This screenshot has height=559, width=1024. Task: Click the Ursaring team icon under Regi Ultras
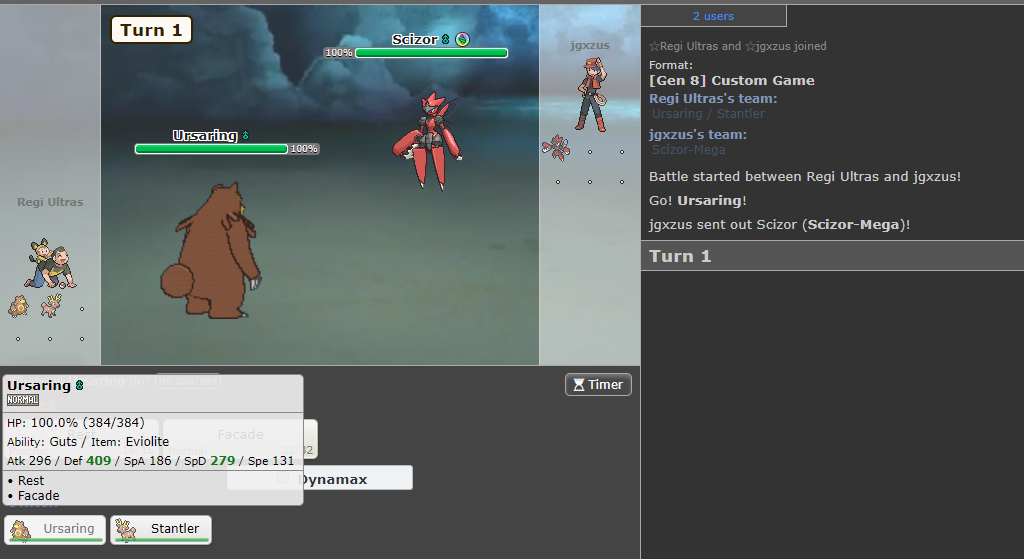point(18,306)
